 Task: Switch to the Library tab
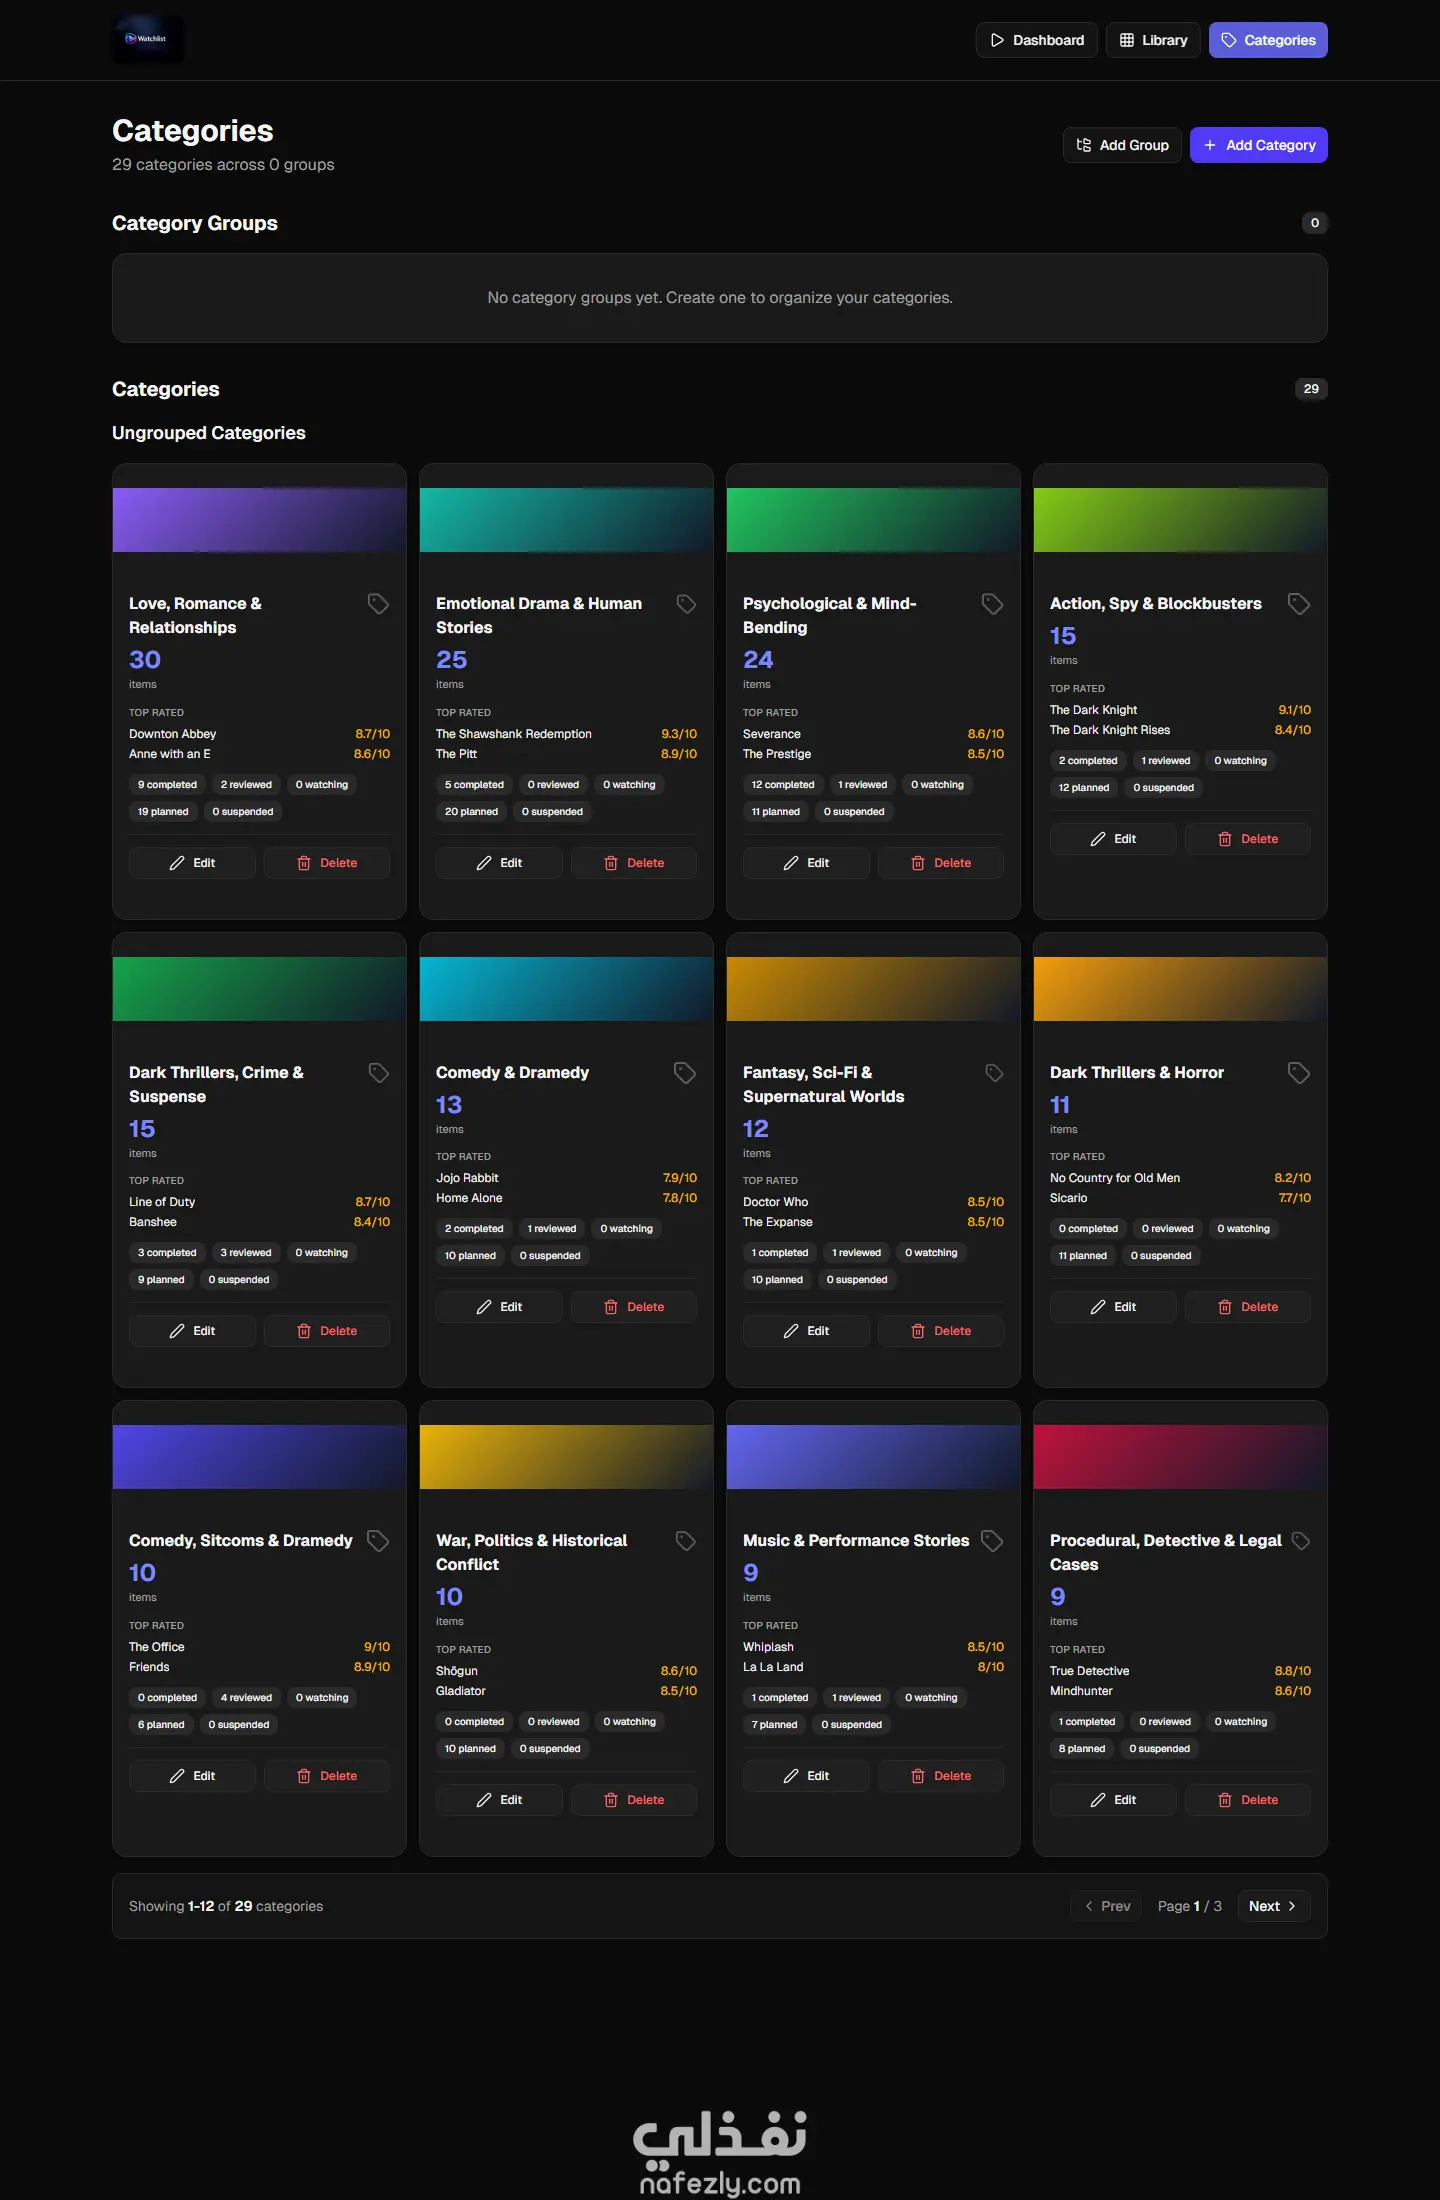click(x=1153, y=40)
